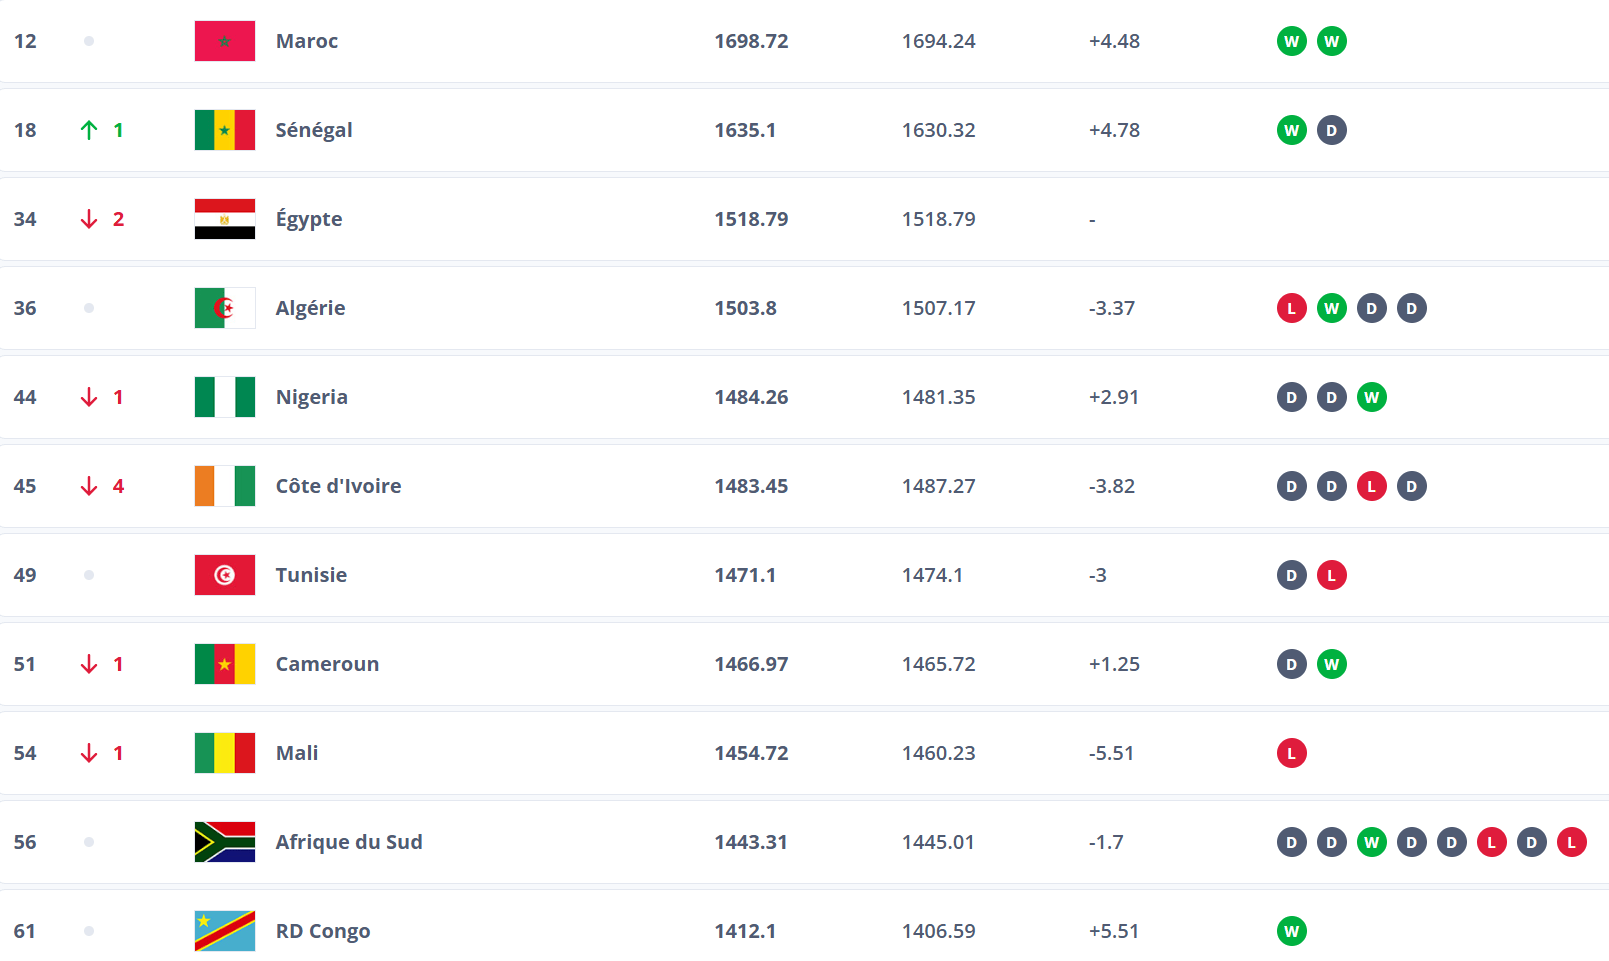The image size is (1609, 961).
Task: Open the Afrique du Sud link
Action: [349, 842]
